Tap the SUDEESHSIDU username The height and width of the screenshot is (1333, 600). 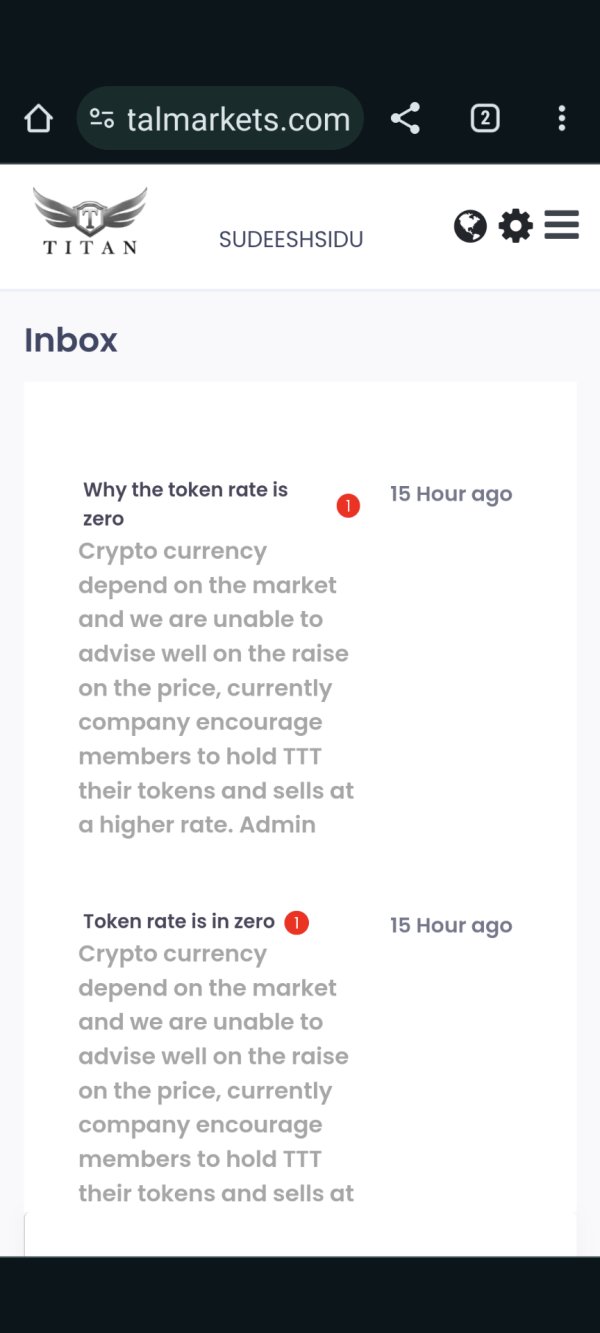coord(291,240)
